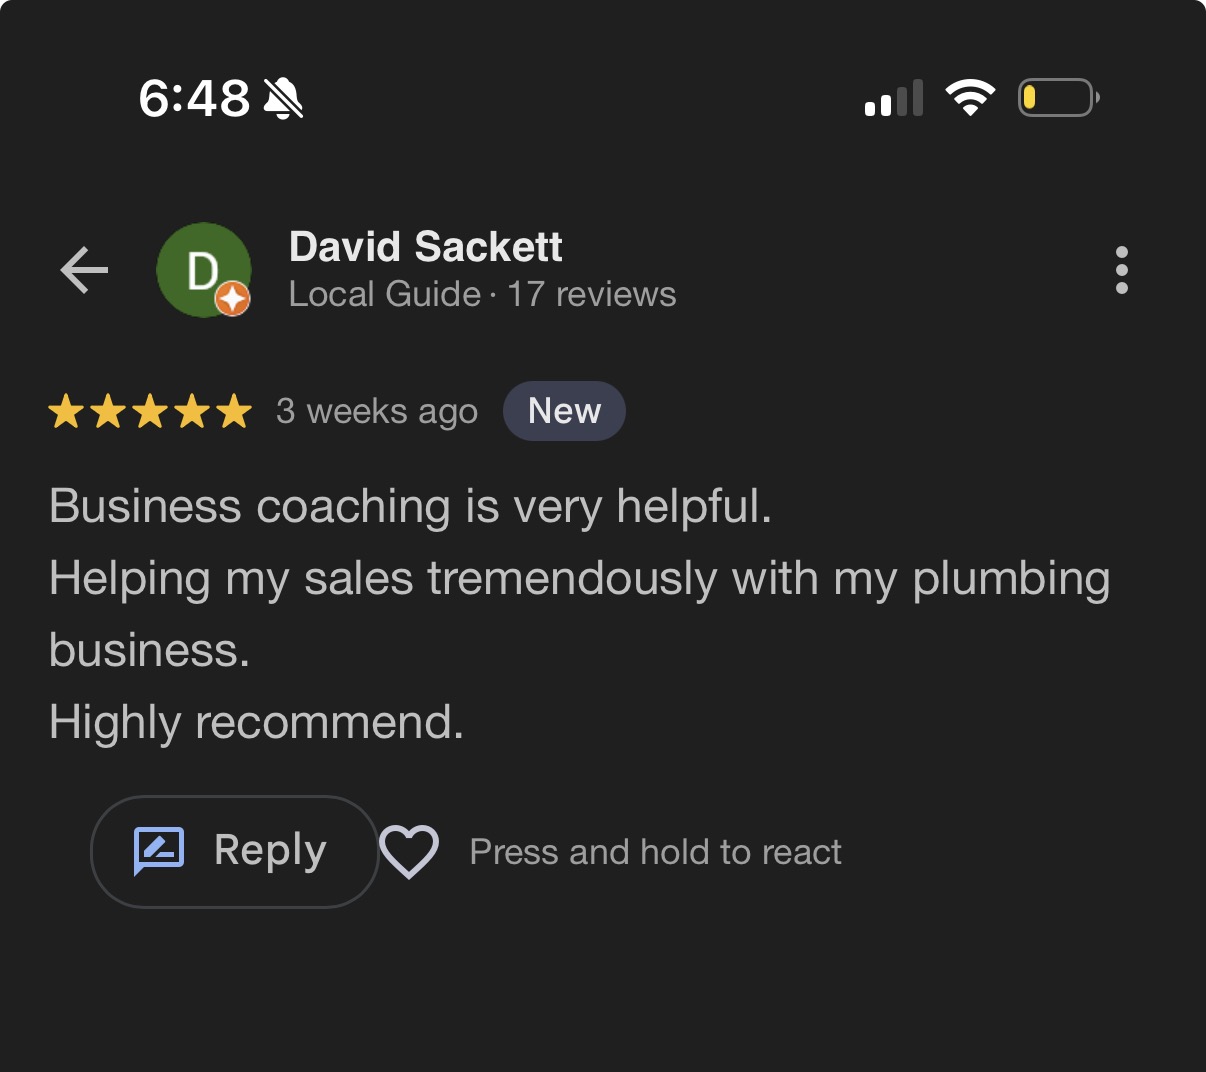Open the three-dot more options menu

coord(1121,270)
